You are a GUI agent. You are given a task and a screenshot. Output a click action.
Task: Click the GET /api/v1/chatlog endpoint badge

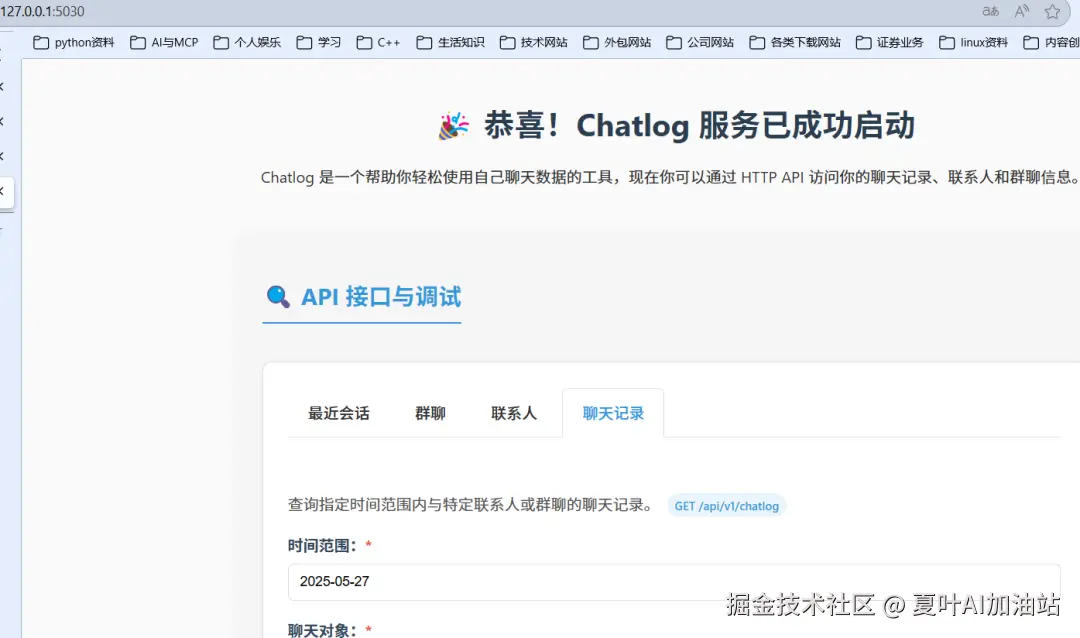coord(727,506)
